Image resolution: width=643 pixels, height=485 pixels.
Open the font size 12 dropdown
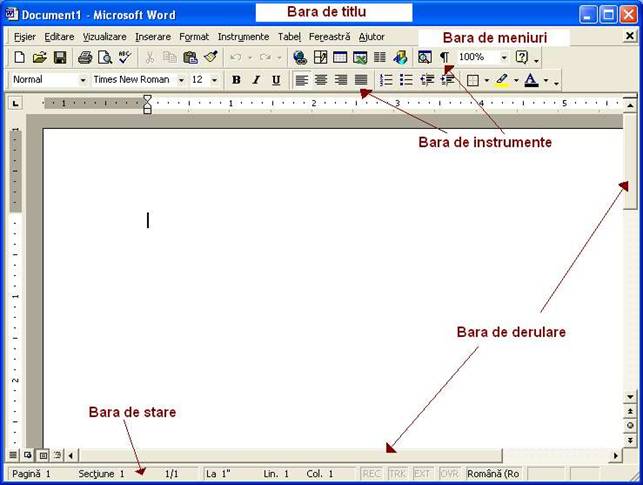point(214,80)
